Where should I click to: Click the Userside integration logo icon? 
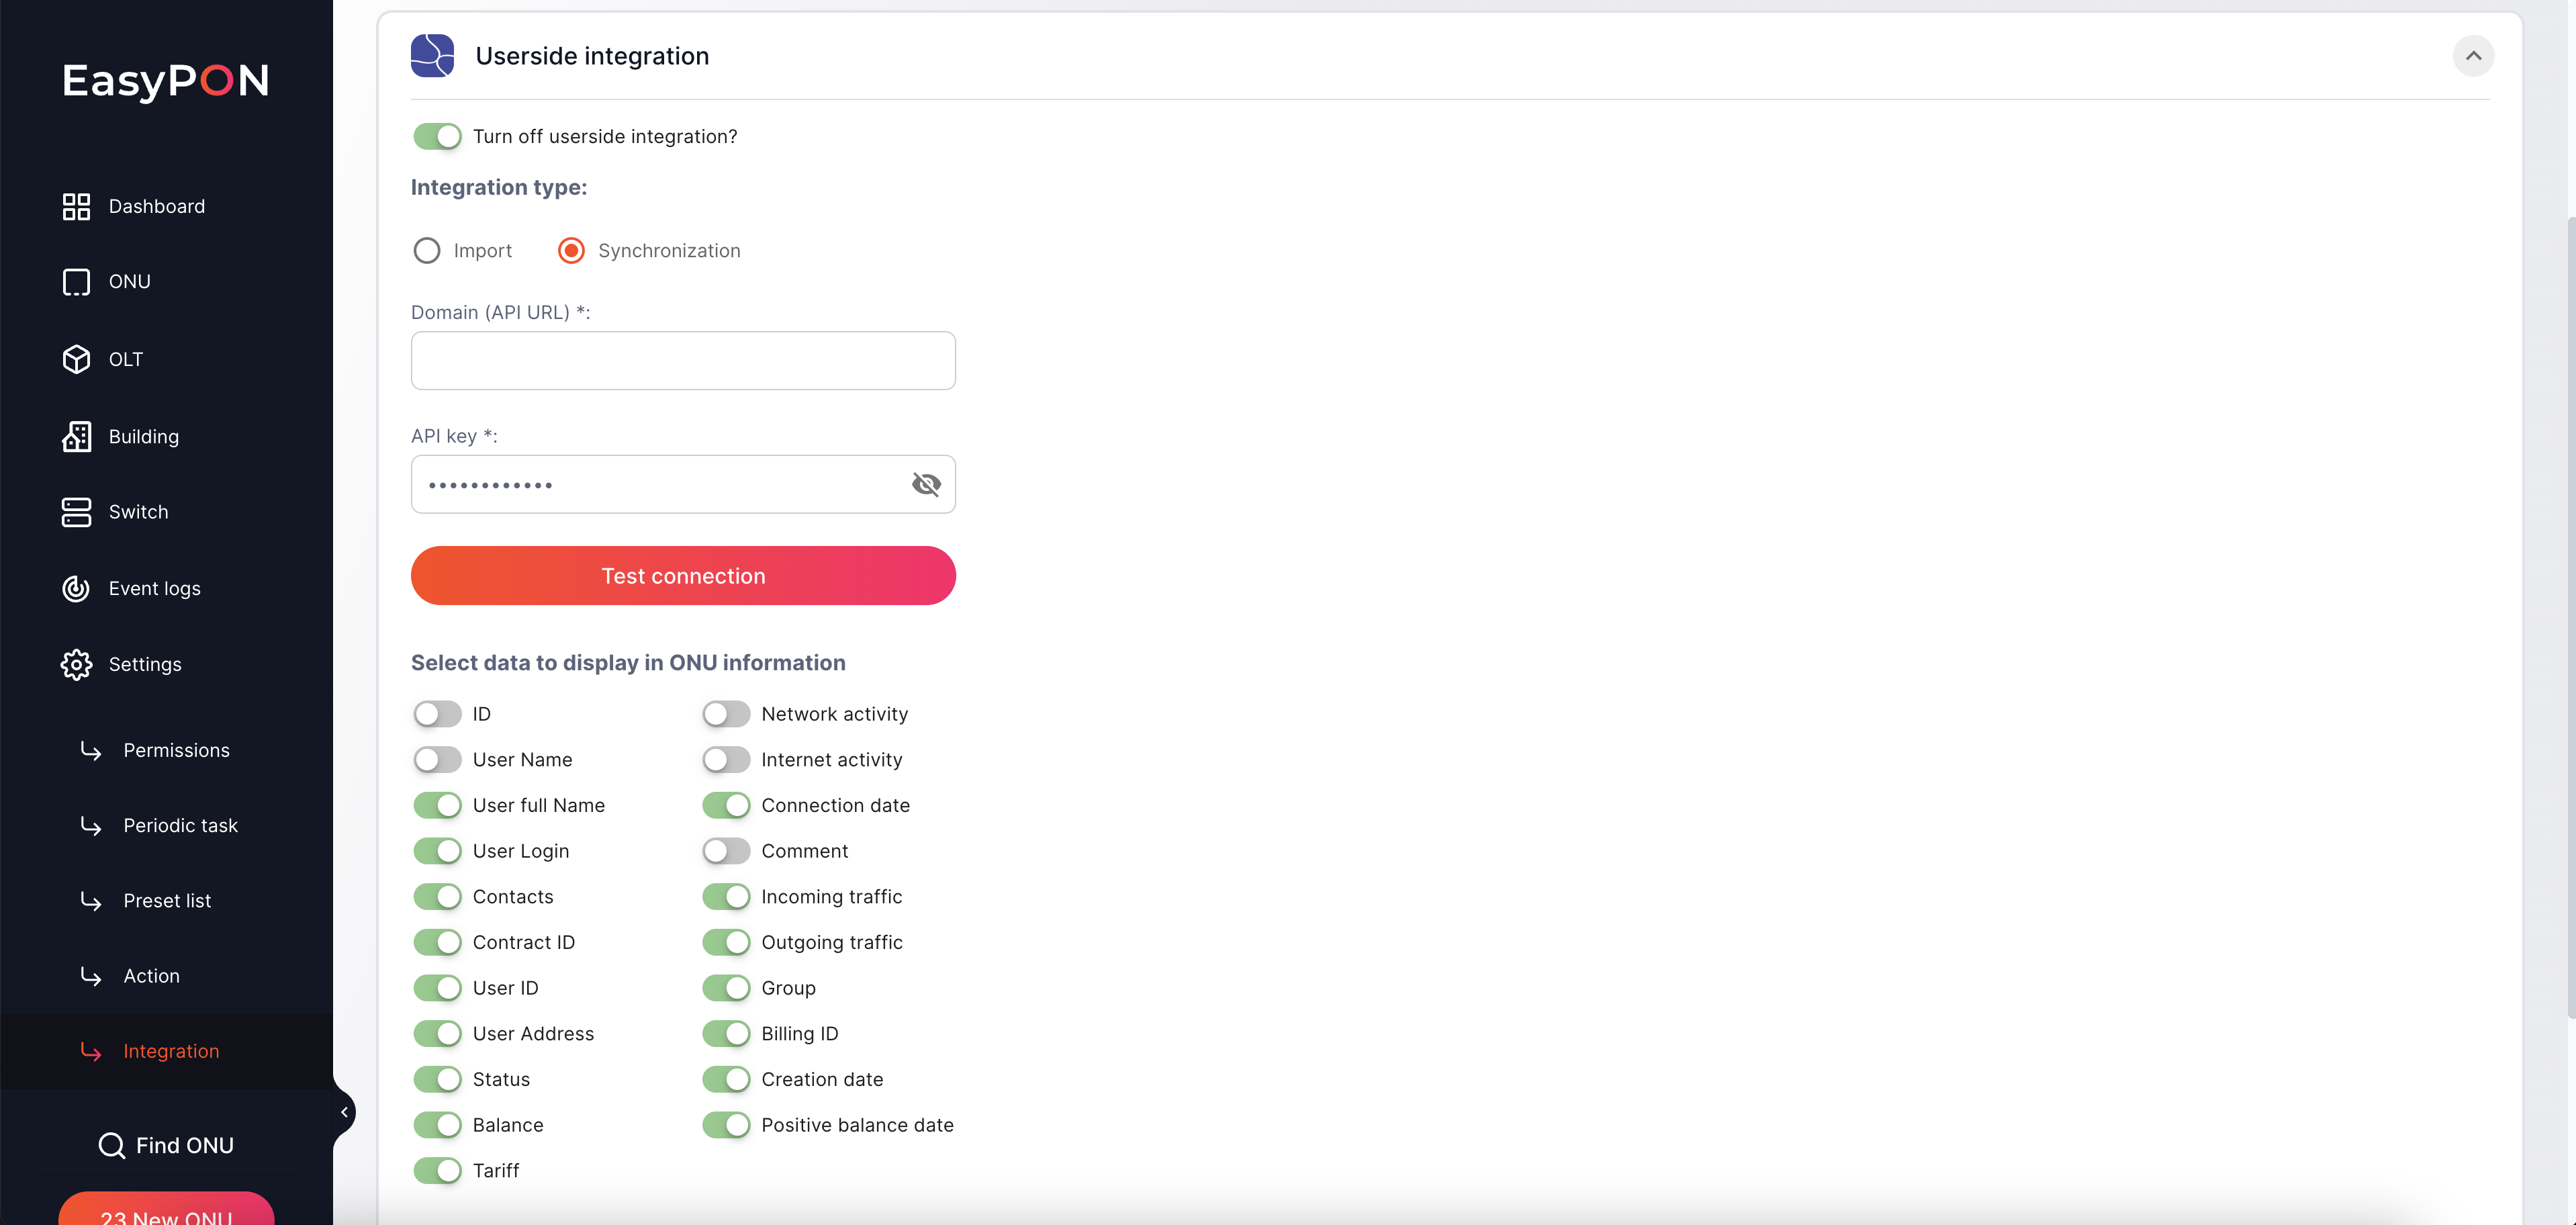point(432,56)
